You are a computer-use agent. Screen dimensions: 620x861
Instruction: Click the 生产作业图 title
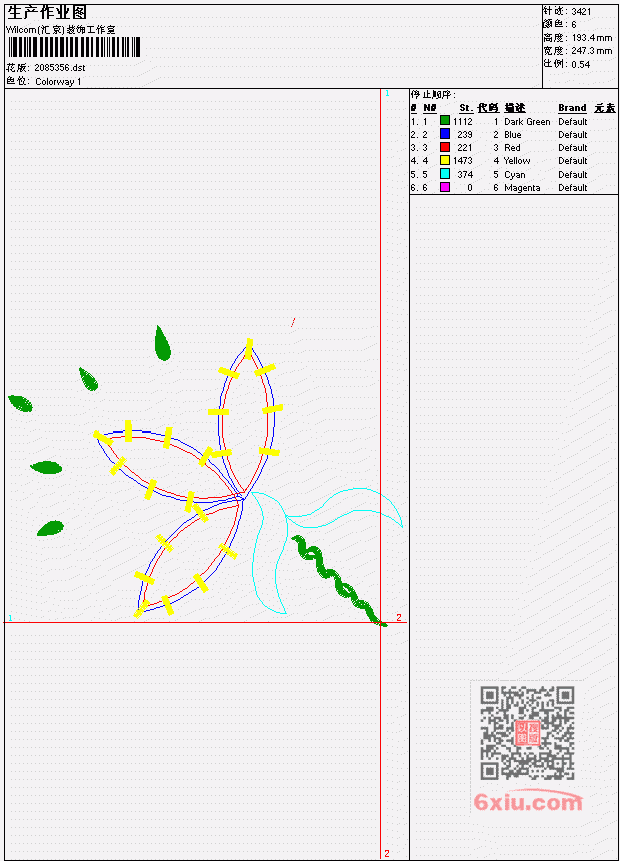point(47,13)
